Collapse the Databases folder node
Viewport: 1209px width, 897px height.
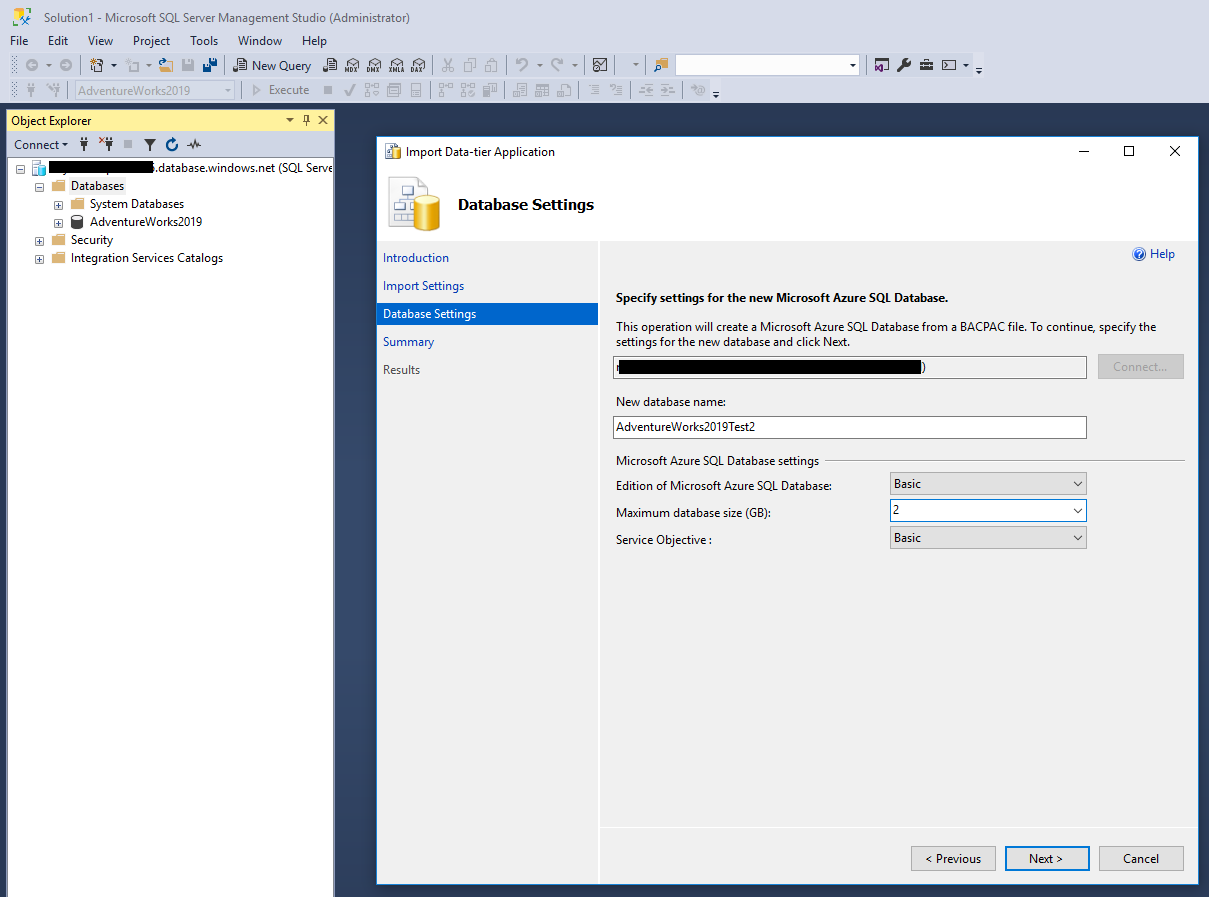click(x=40, y=186)
